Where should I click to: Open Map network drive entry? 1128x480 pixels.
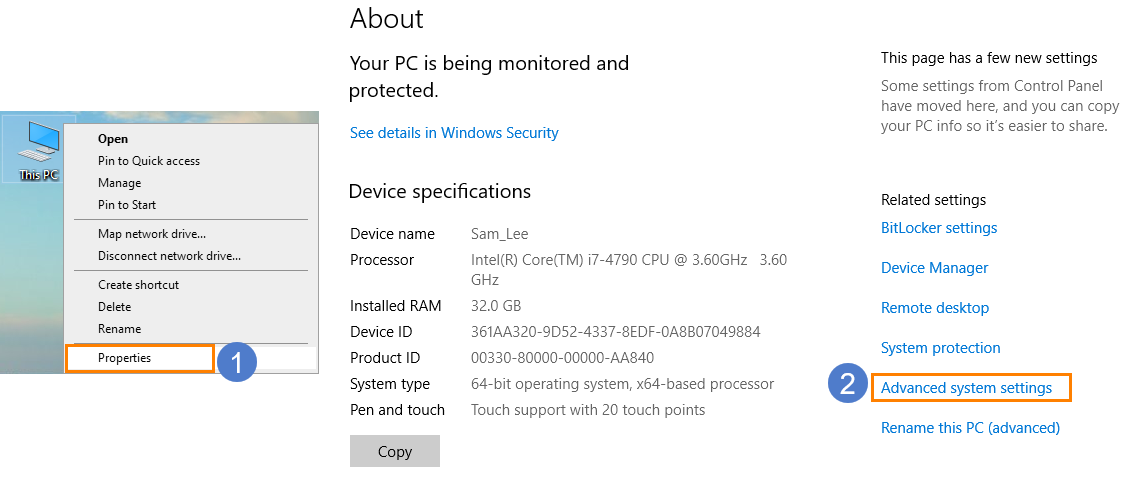click(152, 234)
